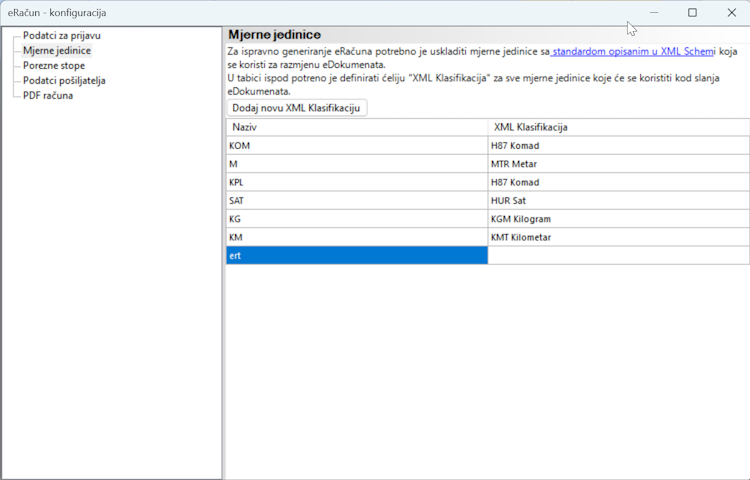Select Podatci pošiljatelja tree item
750x480 pixels.
pyautogui.click(x=64, y=80)
